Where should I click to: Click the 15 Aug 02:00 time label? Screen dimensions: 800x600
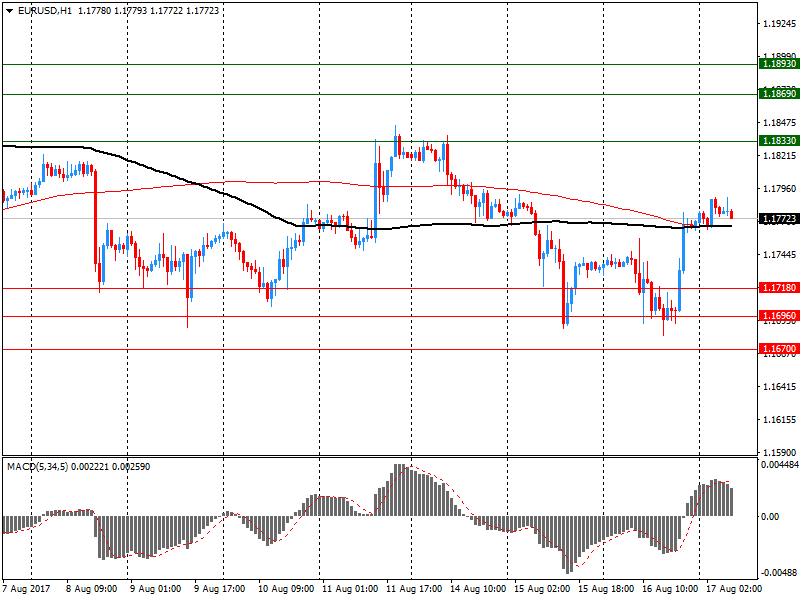tap(542, 589)
